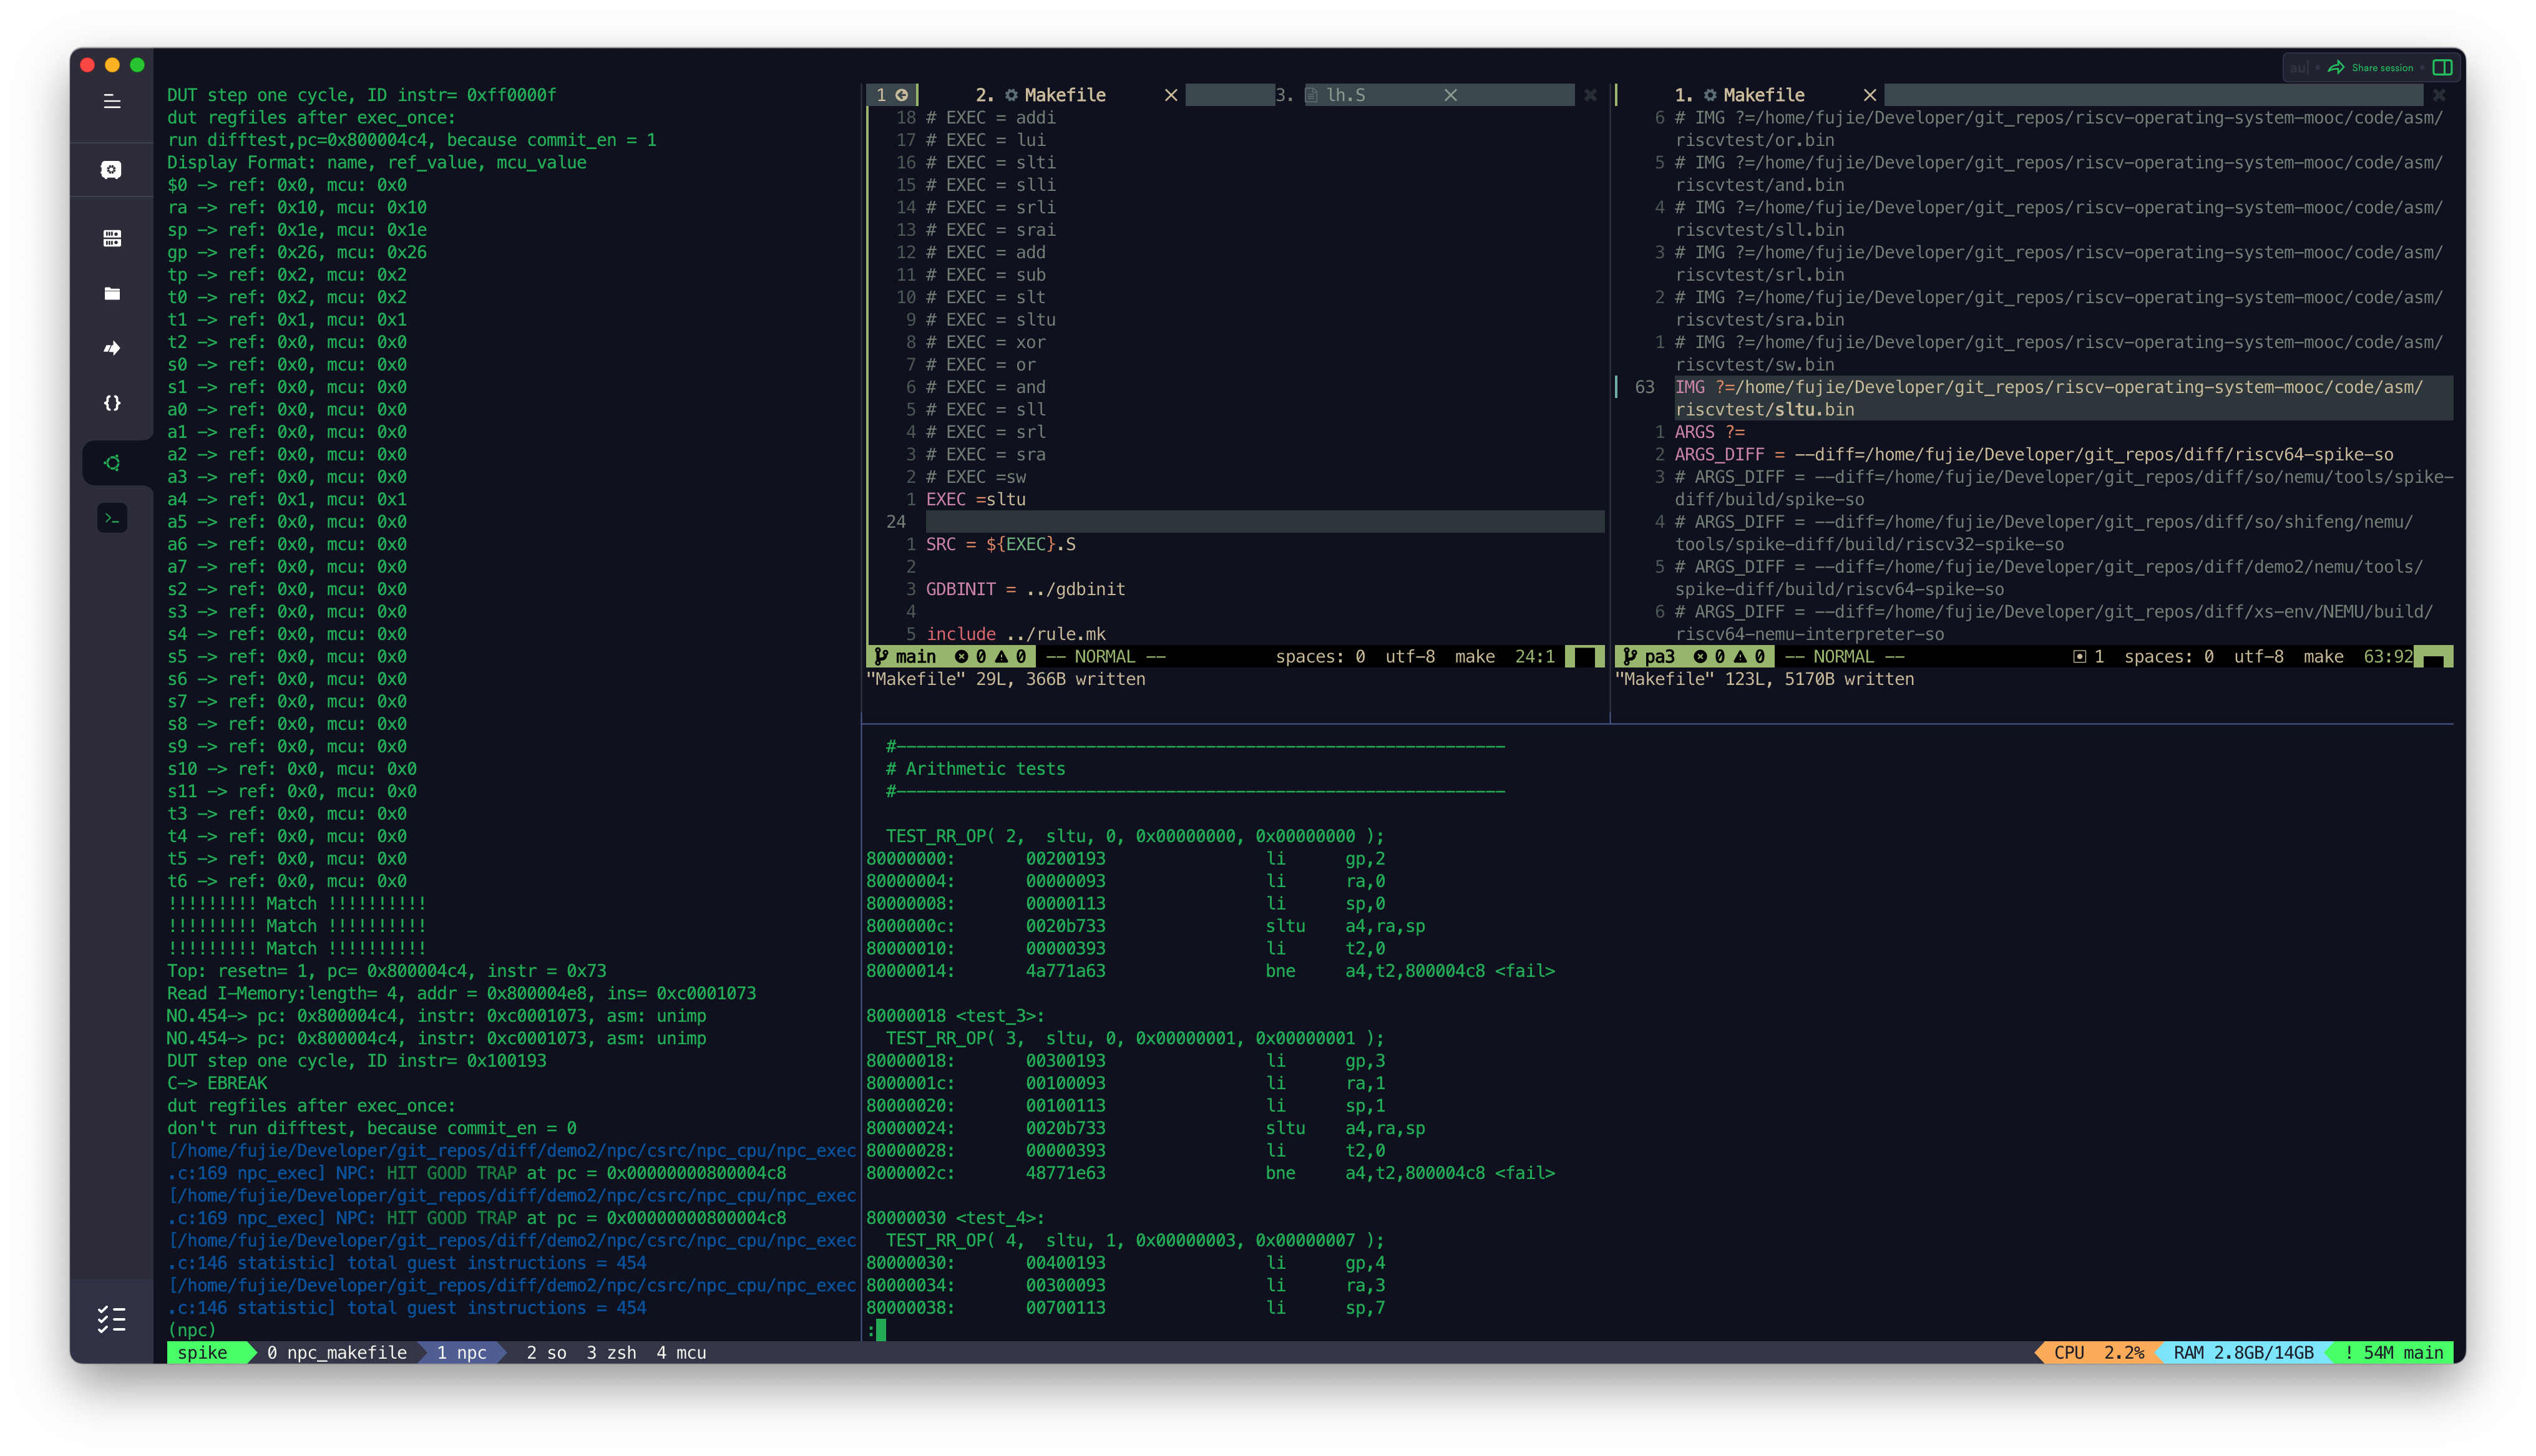Click the green macOS fullscreen button
Viewport: 2536px width, 1456px height.
[x=137, y=65]
